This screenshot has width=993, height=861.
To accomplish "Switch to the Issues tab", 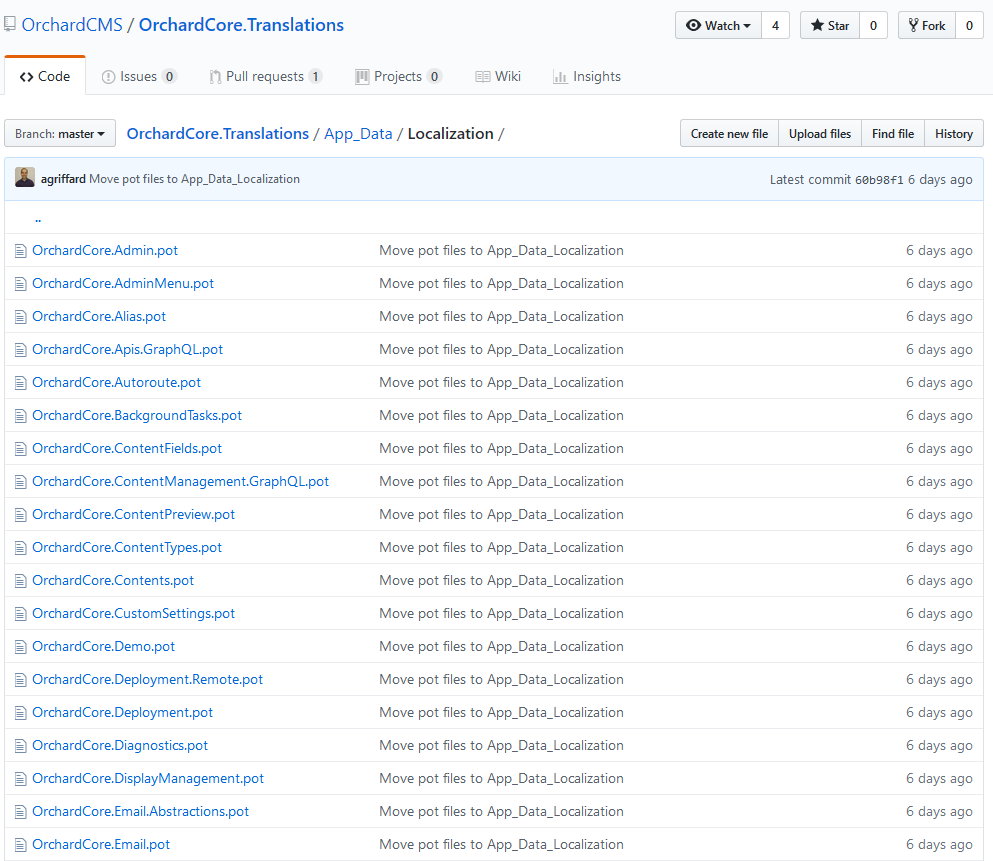I will tap(139, 77).
